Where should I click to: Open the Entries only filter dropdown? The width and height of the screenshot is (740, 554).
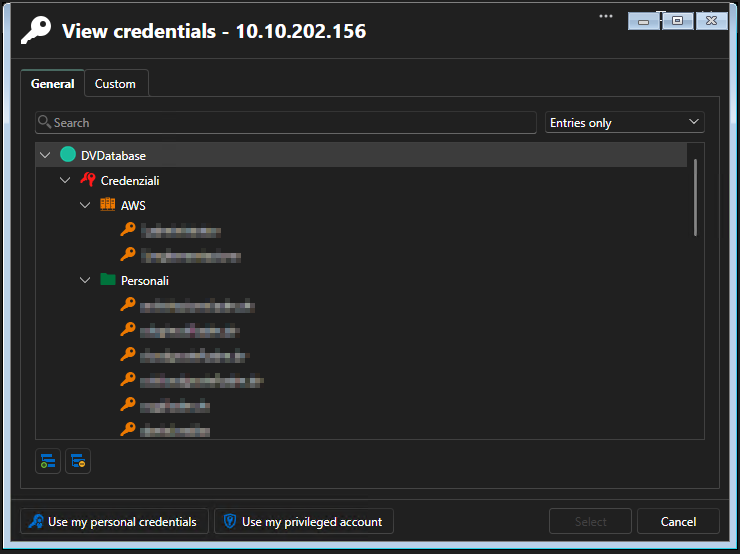point(624,122)
